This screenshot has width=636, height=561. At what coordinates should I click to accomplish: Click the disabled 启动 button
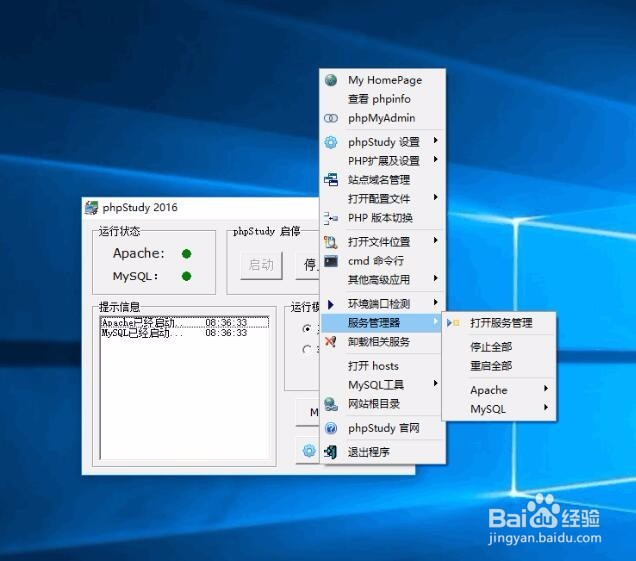(261, 265)
